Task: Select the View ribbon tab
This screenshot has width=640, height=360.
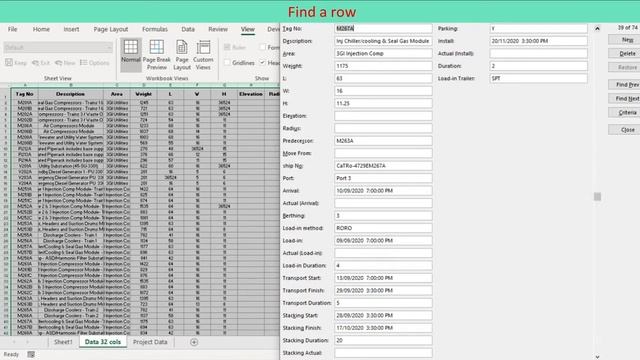Action: coord(247,29)
